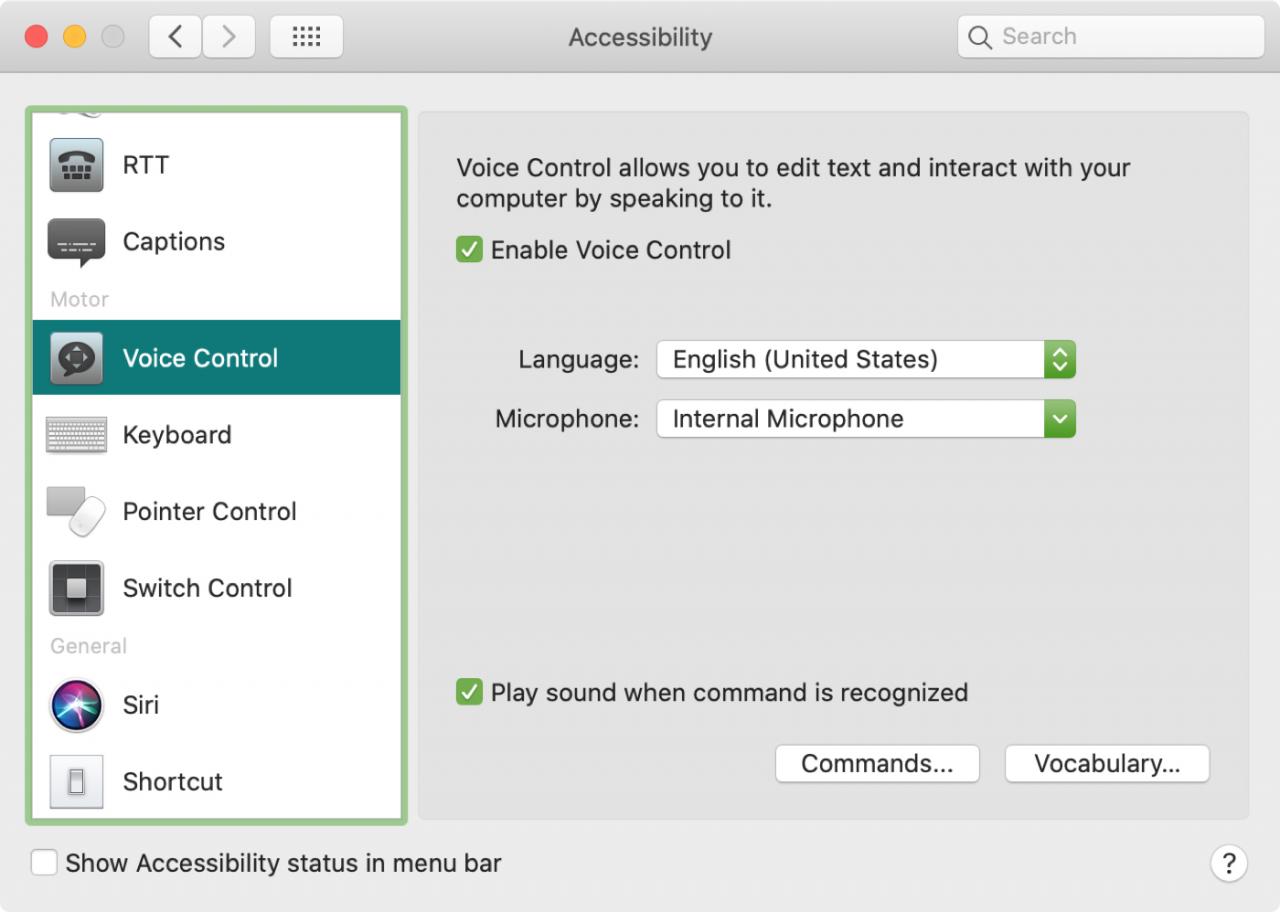
Task: Select the Pointer Control mouse icon
Action: click(76, 512)
